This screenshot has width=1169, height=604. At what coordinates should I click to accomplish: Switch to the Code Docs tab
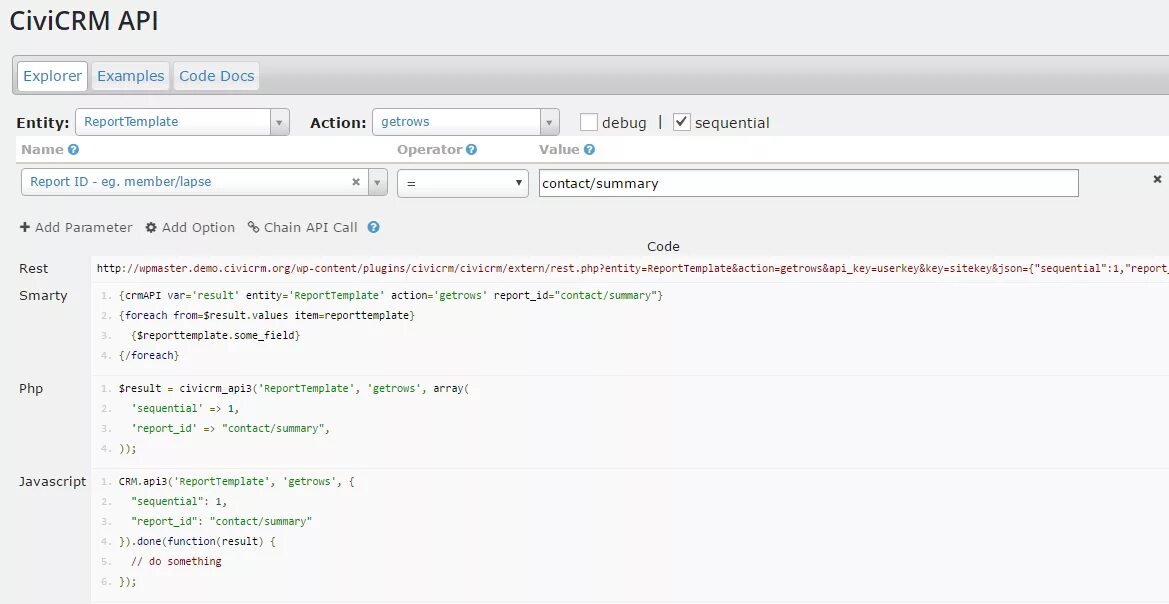(216, 76)
